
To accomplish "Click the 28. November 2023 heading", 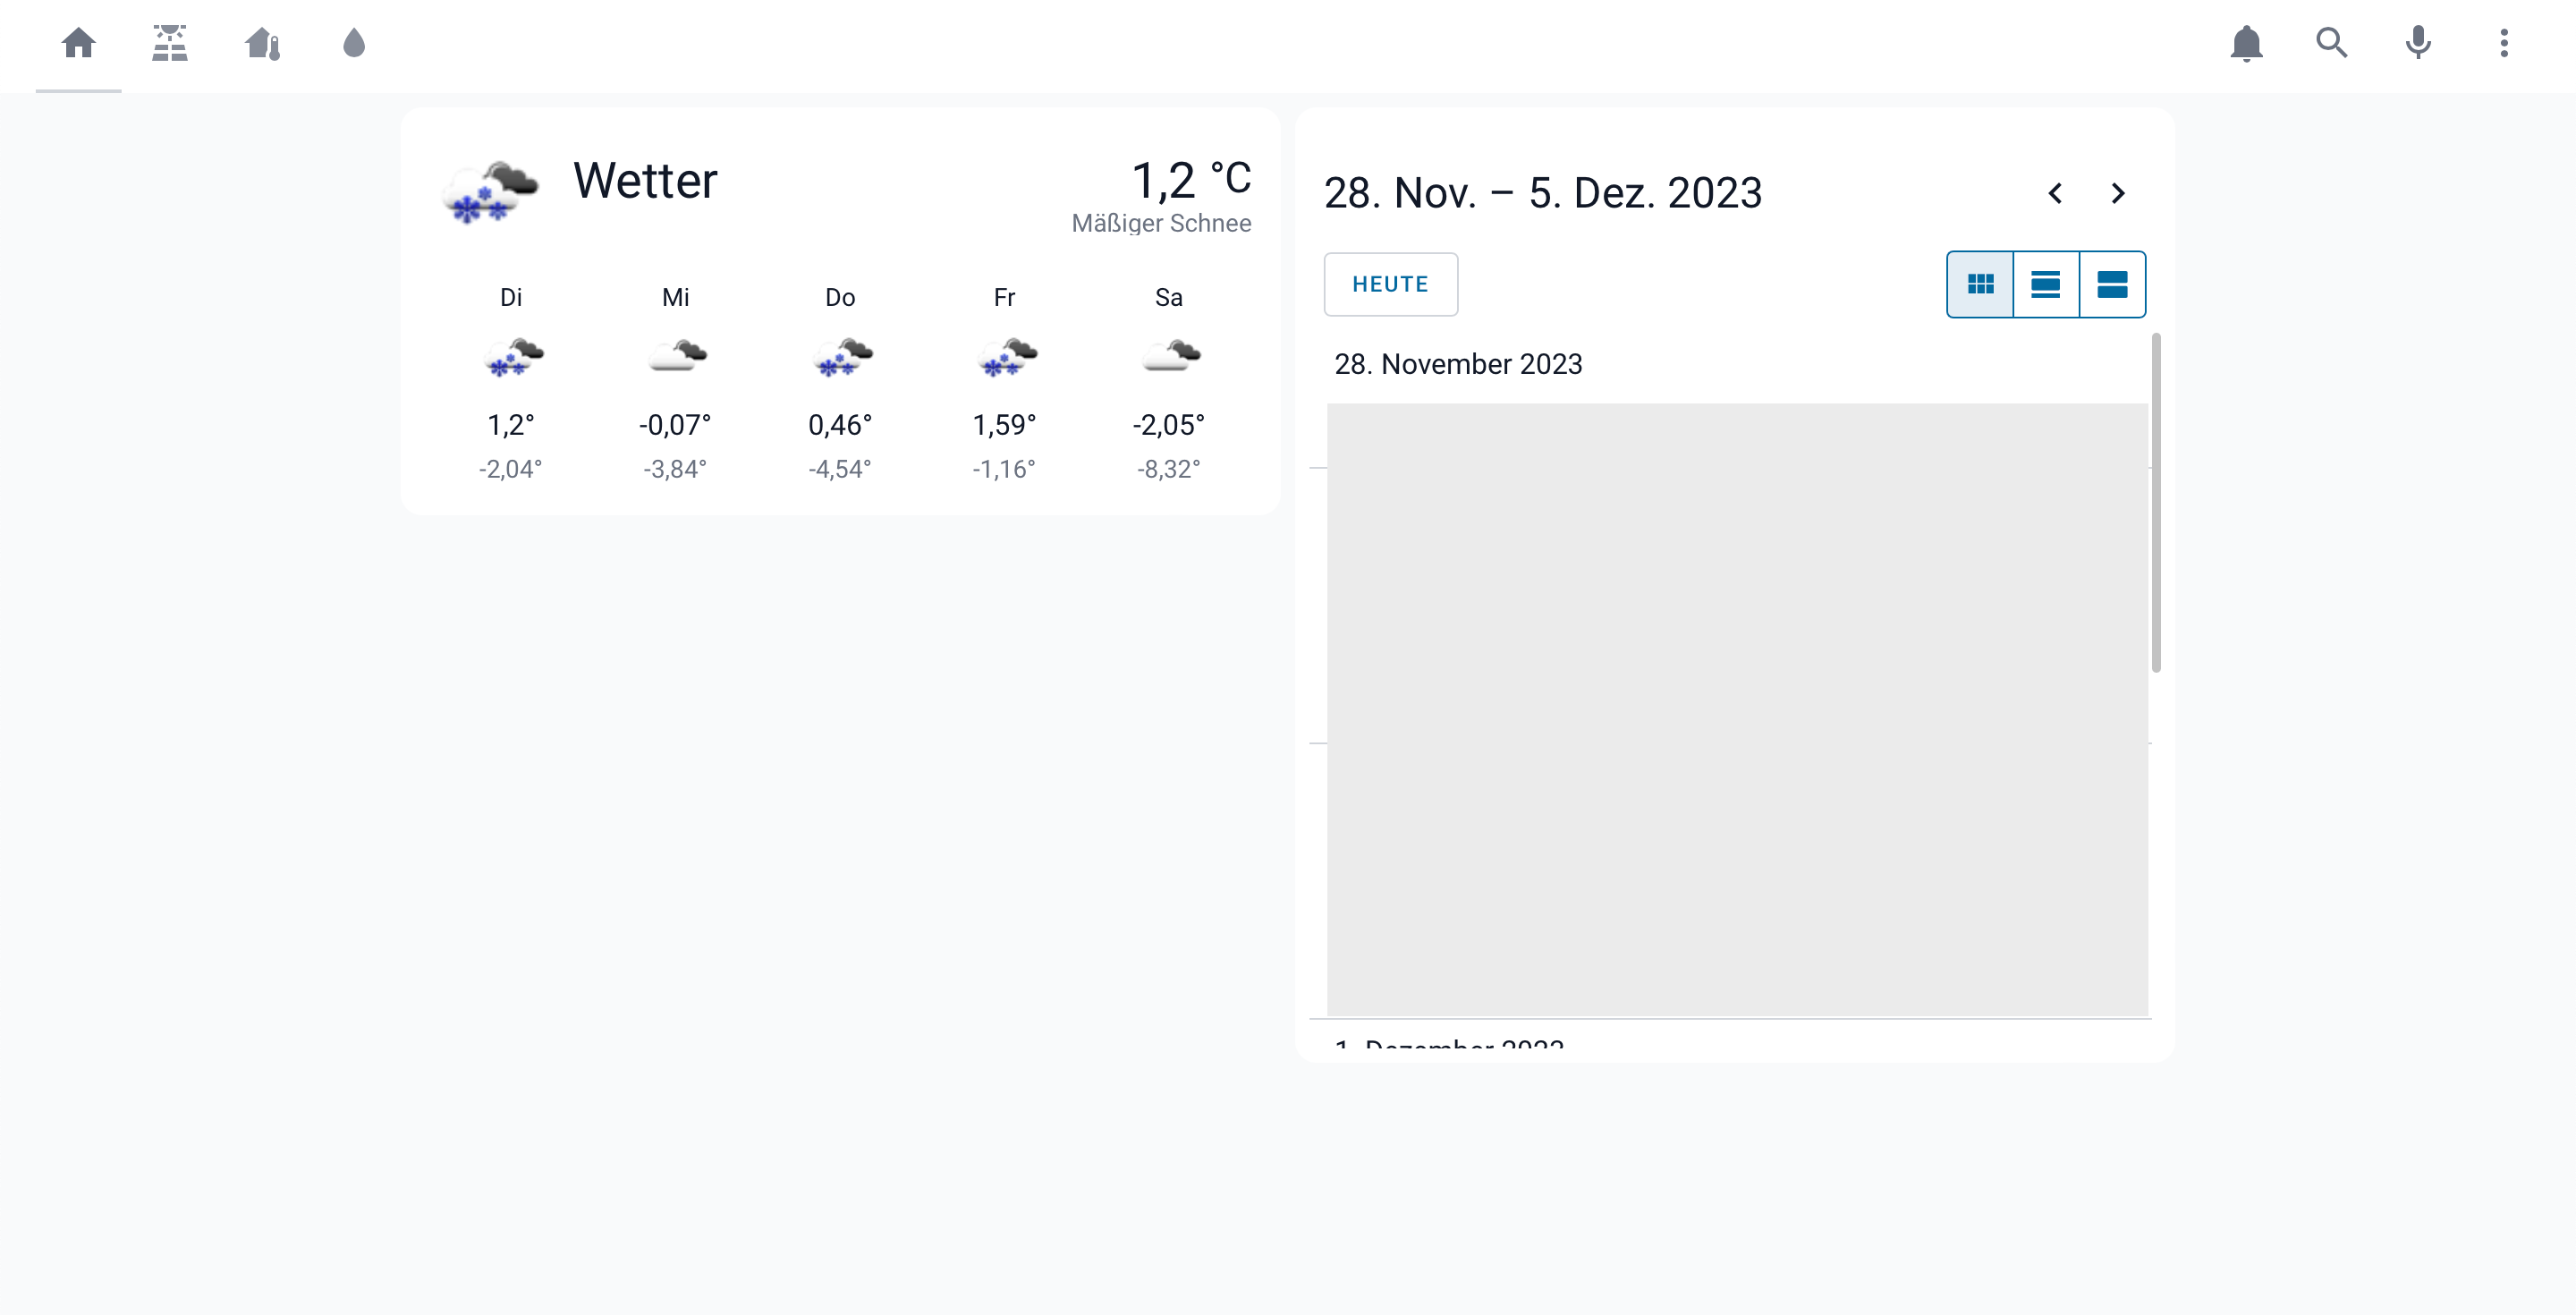I will [x=1458, y=364].
